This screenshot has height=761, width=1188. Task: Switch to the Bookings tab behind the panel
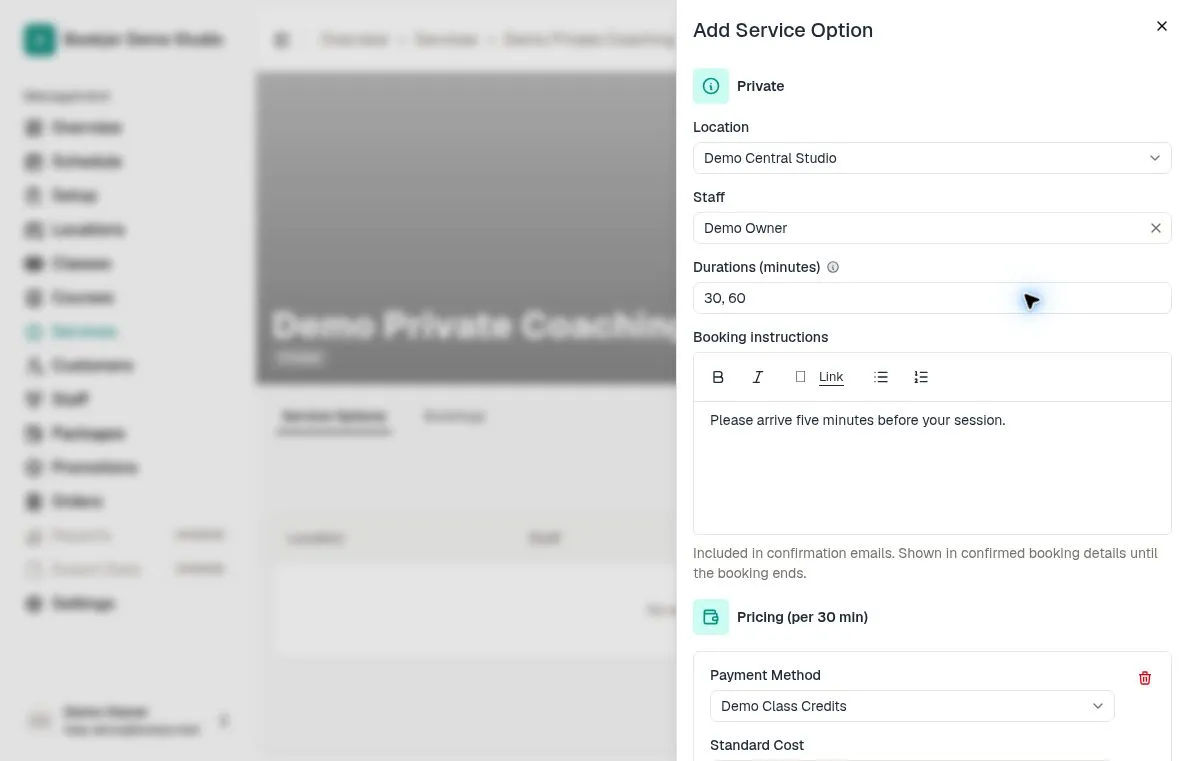454,416
